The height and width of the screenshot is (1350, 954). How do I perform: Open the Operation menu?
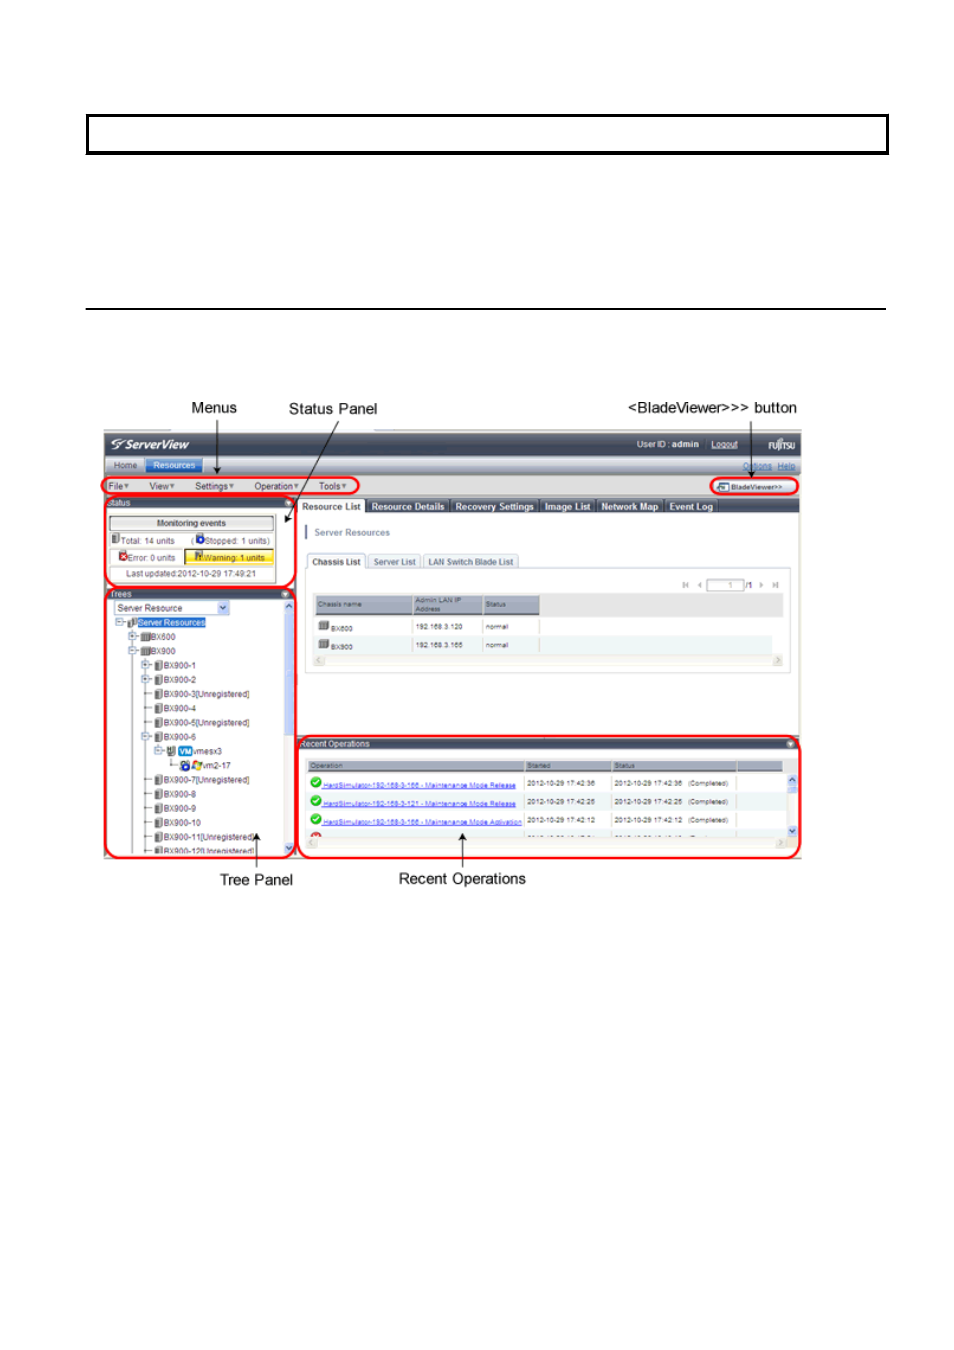click(x=276, y=486)
